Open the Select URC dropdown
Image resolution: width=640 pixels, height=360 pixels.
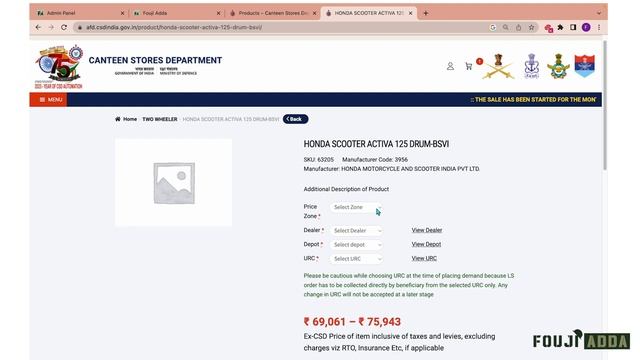pyautogui.click(x=356, y=259)
